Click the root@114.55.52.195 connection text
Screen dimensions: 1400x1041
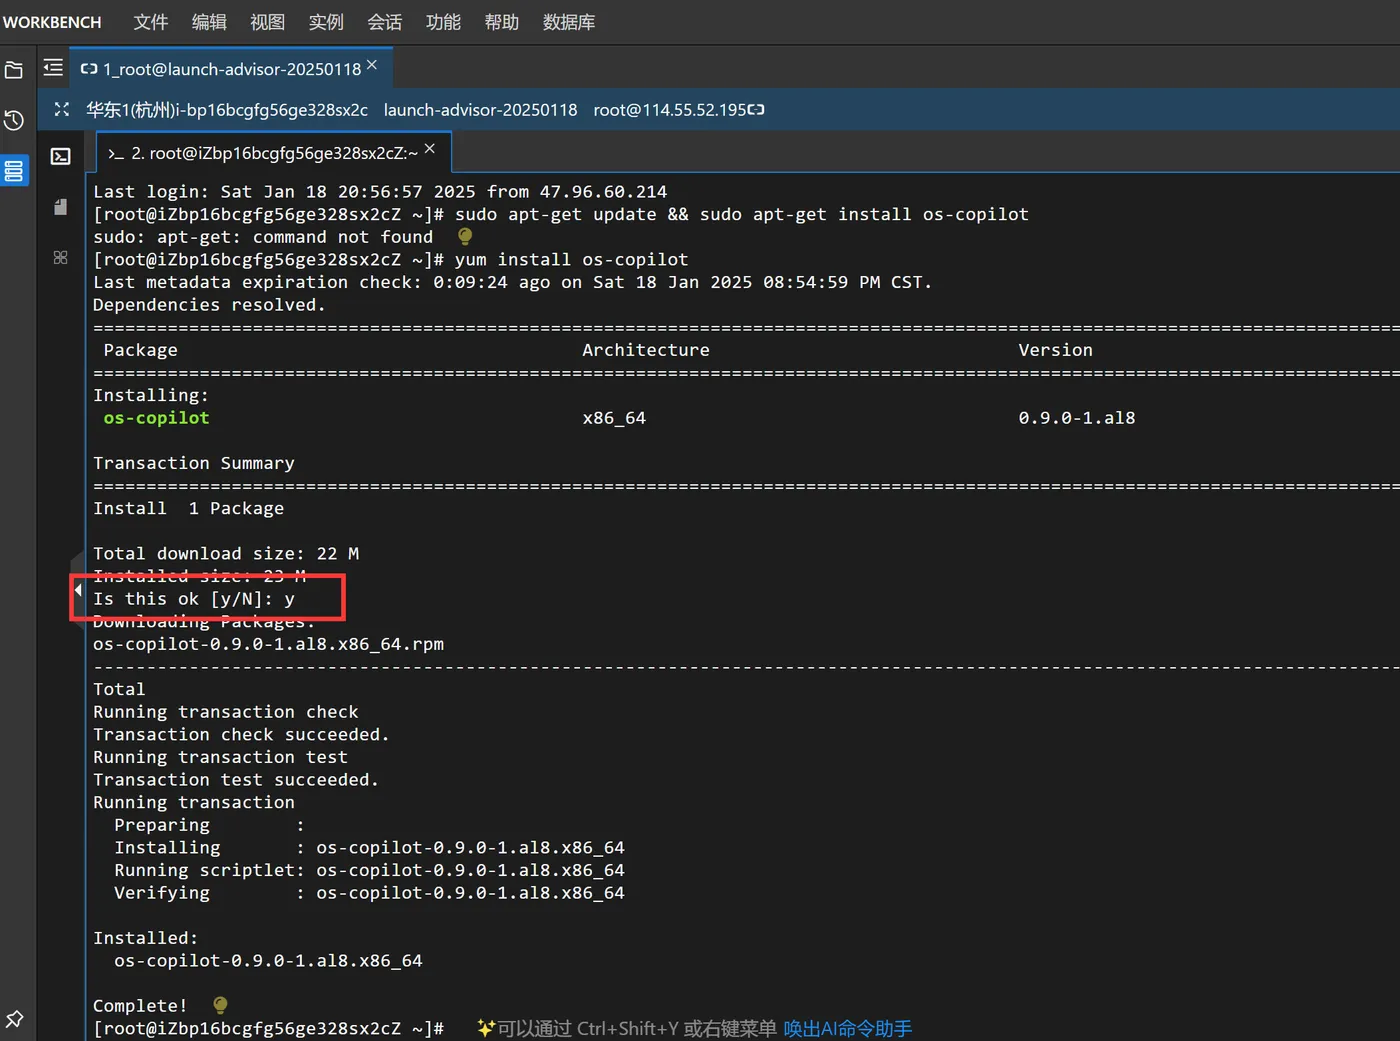click(x=670, y=110)
